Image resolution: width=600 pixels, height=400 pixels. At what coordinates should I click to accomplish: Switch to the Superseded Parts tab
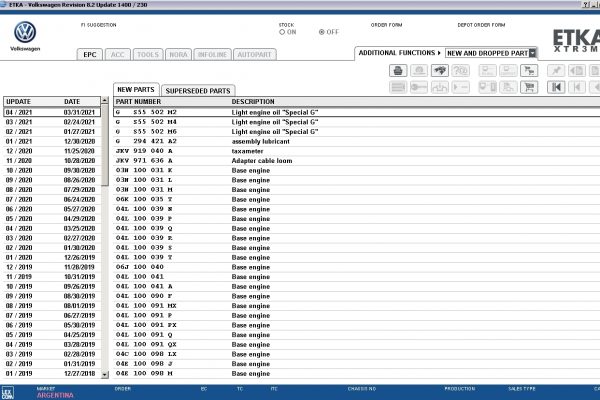click(198, 91)
